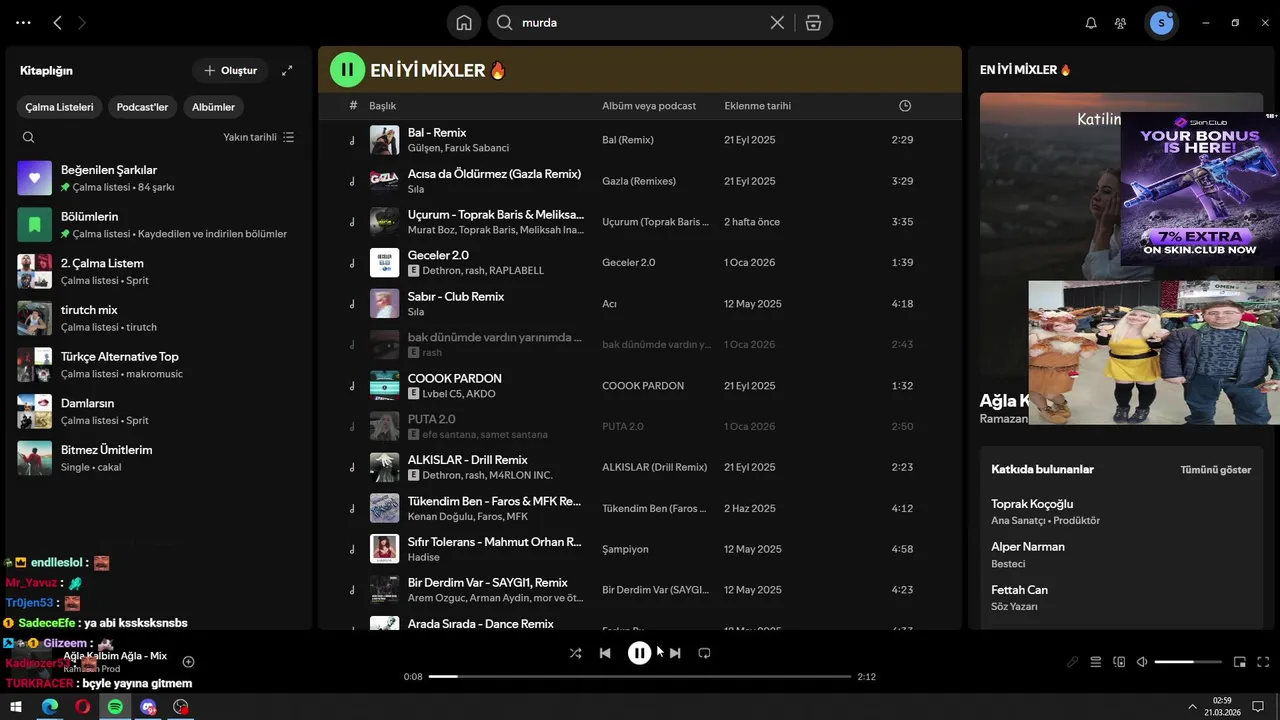Open the profile avatar 'S' menu
This screenshot has height=720, width=1280.
[x=1161, y=22]
